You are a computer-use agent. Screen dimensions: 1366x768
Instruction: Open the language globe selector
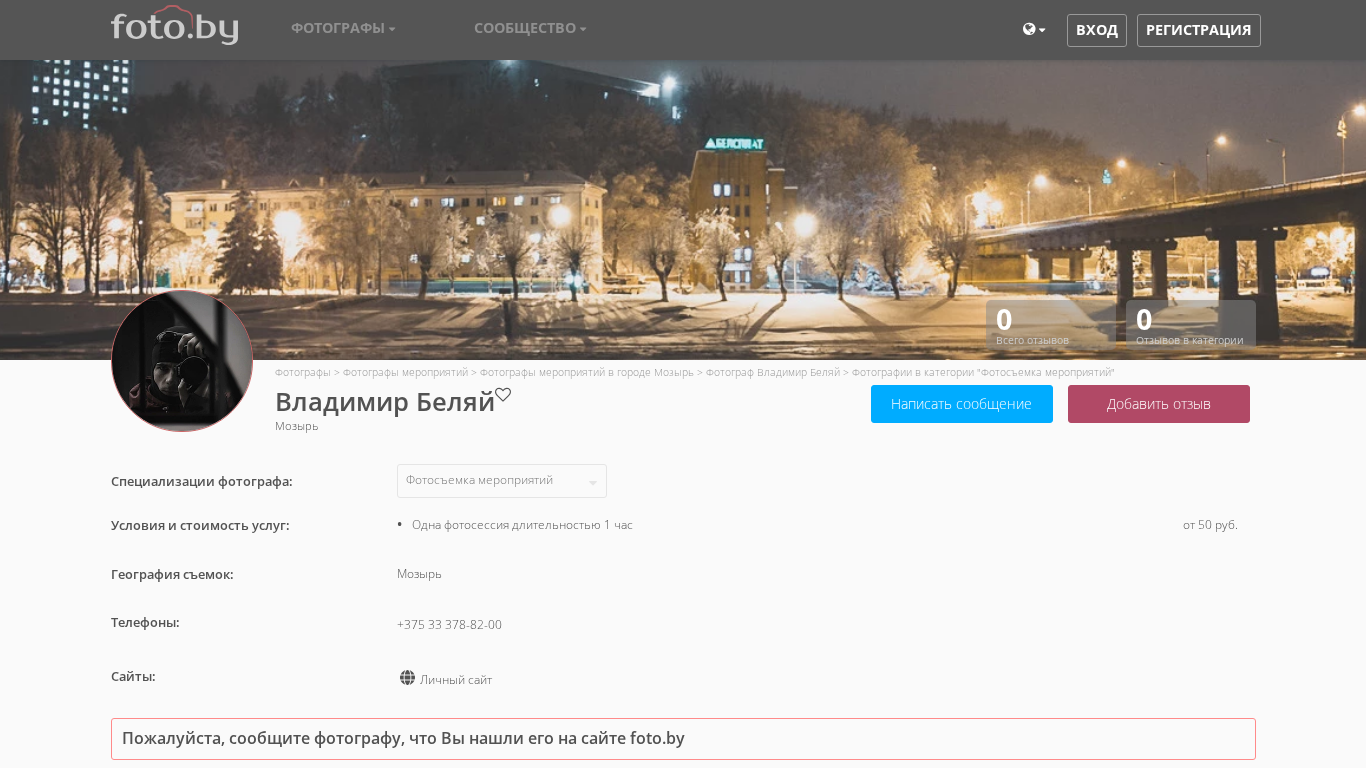(1034, 30)
